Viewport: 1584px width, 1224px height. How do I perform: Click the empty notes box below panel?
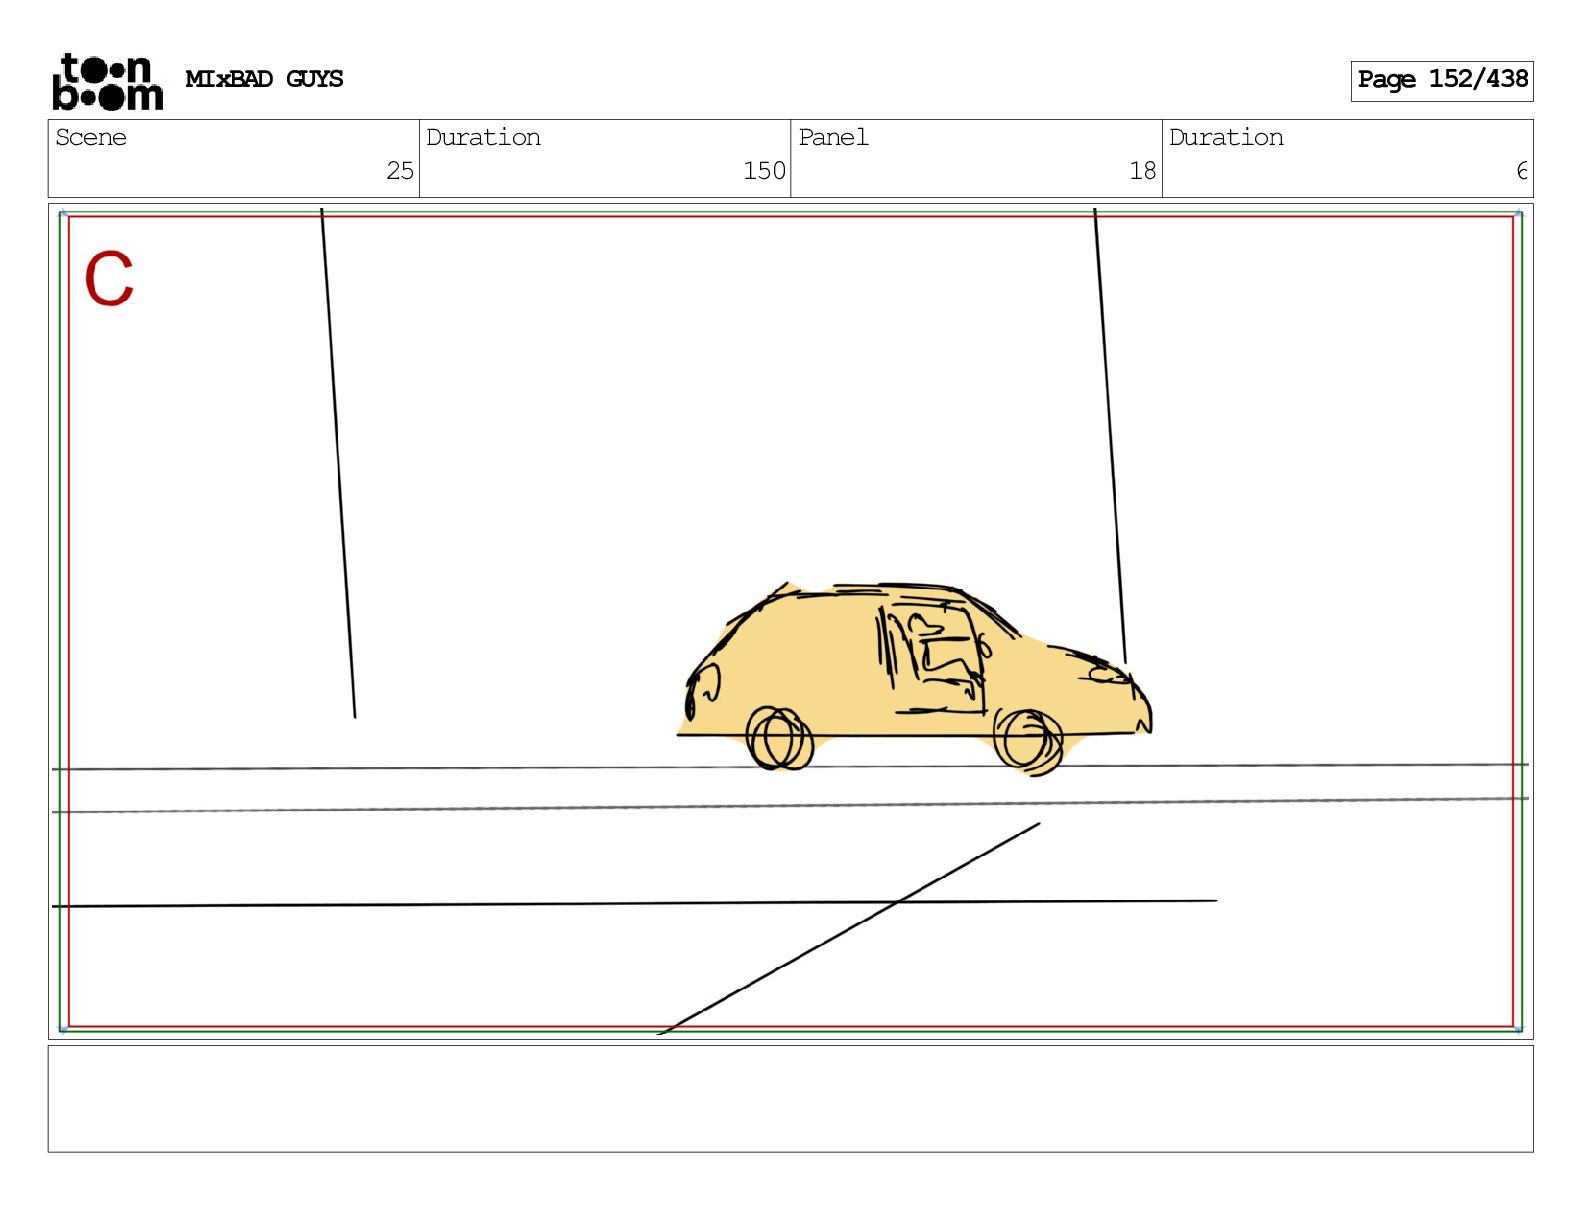click(x=790, y=1098)
